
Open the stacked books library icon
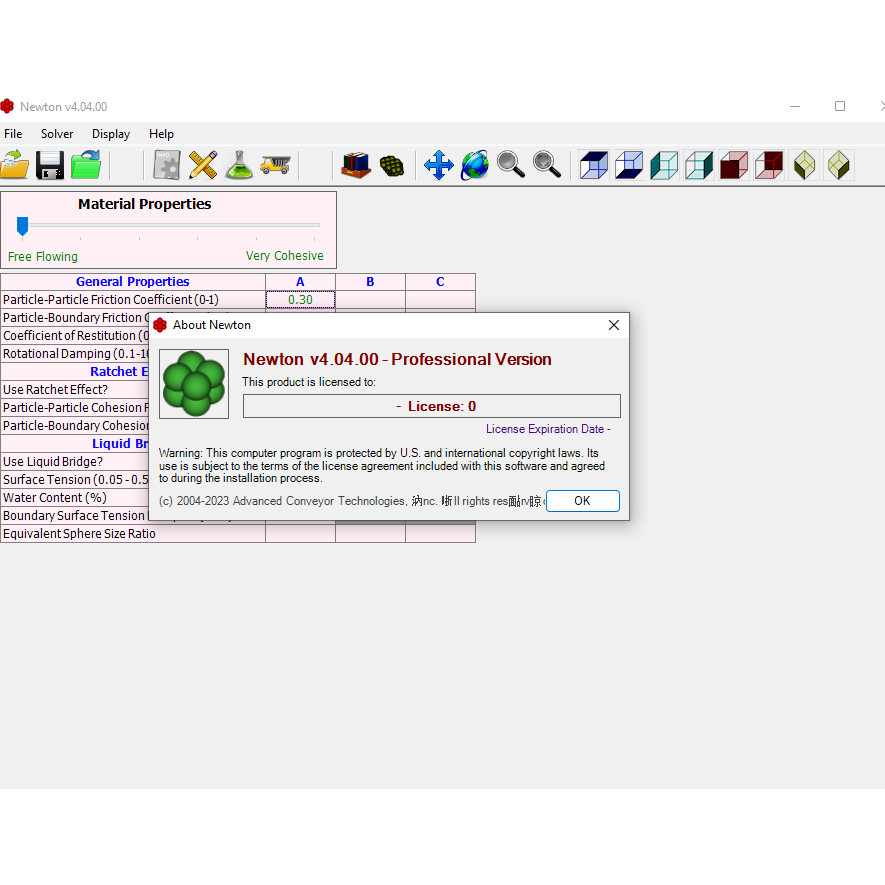[356, 165]
